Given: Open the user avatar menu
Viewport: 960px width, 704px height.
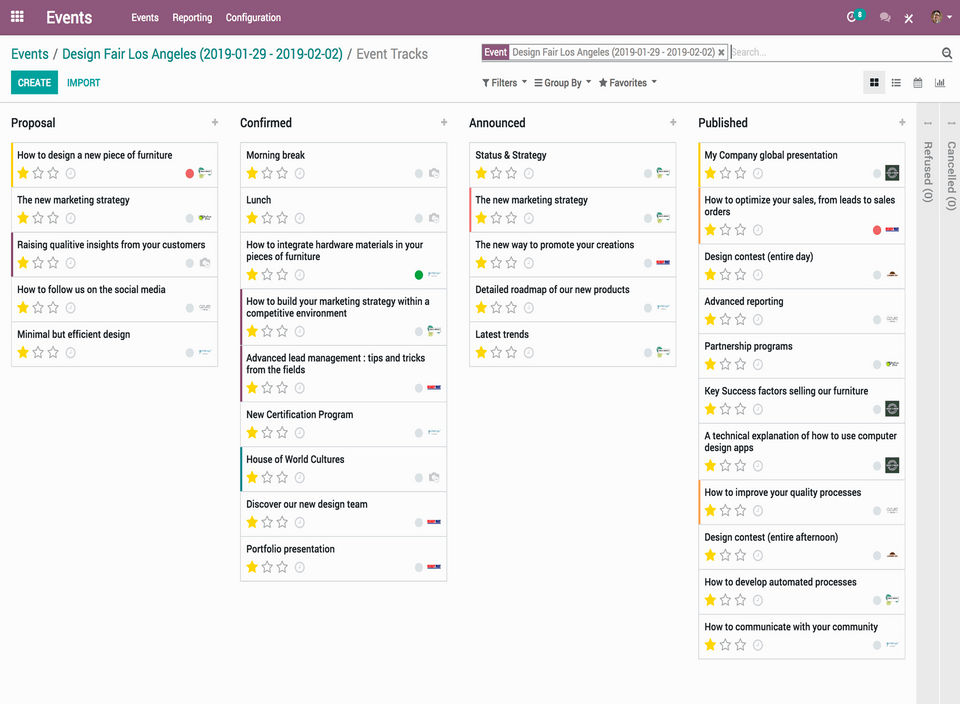Looking at the screenshot, I should pos(940,17).
